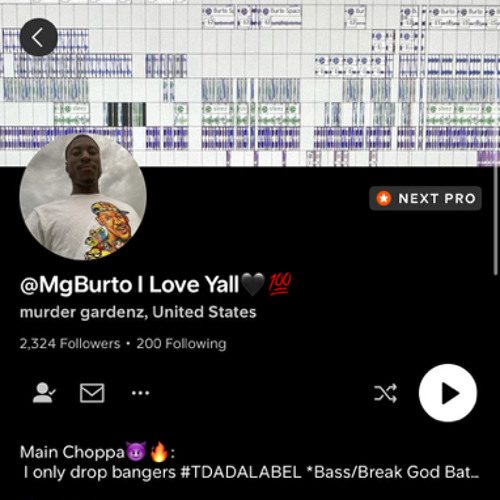View the 200 Following list
The image size is (500, 500).
(x=181, y=344)
